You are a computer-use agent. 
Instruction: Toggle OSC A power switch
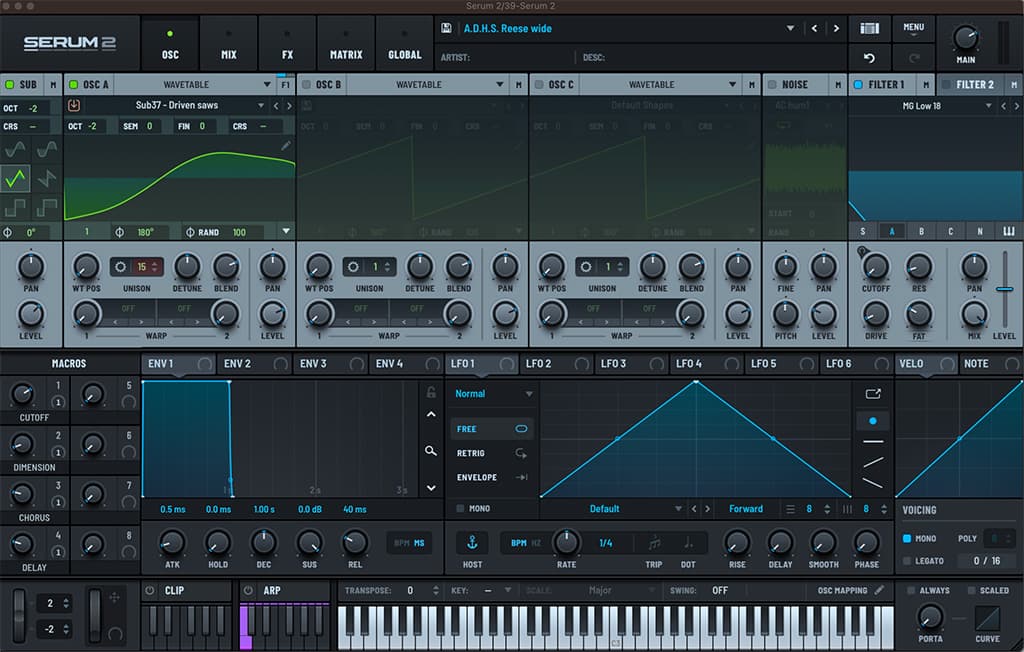[x=74, y=85]
